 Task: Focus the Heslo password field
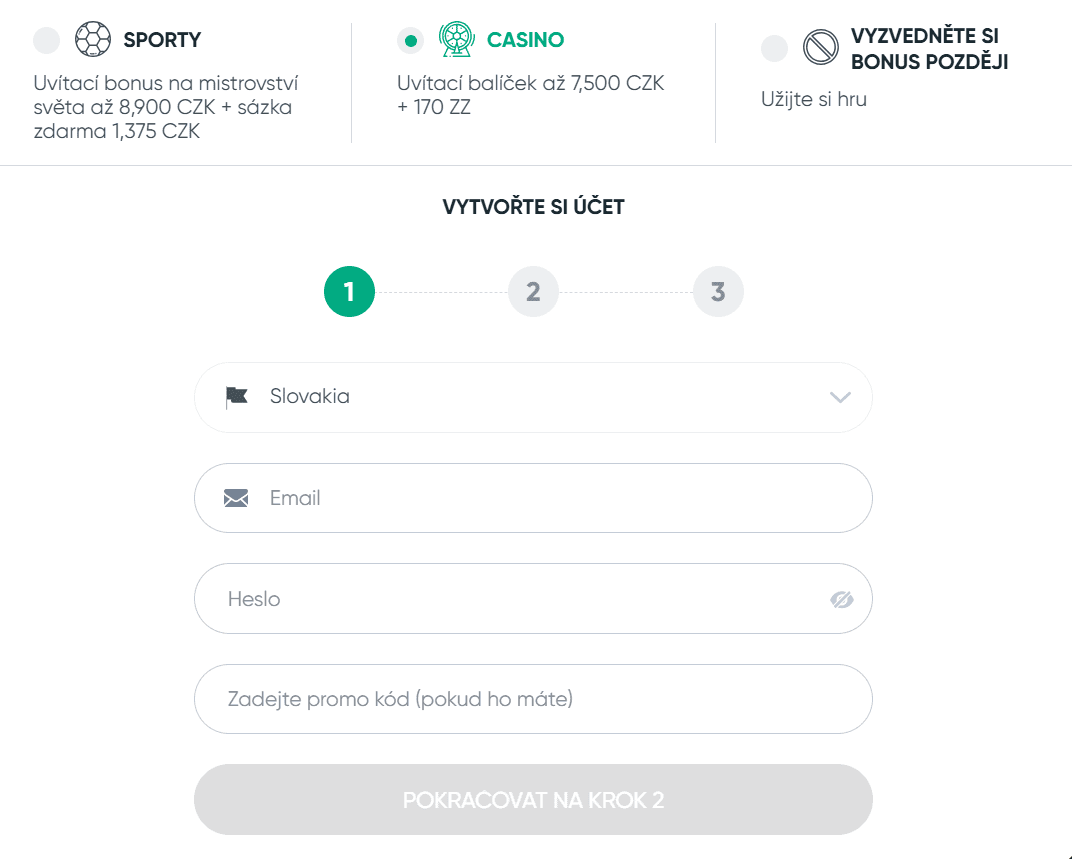(533, 598)
